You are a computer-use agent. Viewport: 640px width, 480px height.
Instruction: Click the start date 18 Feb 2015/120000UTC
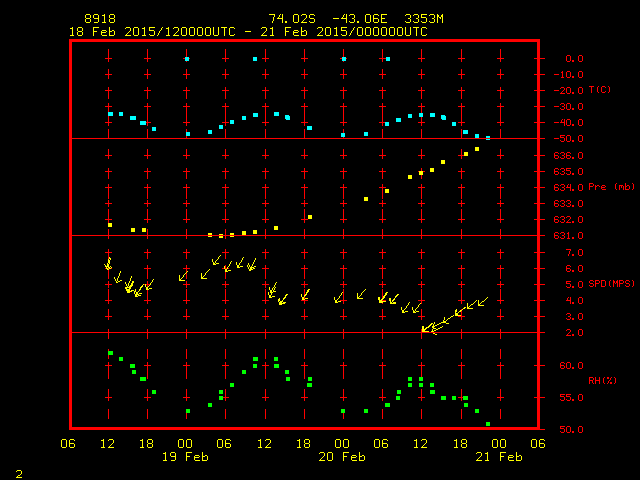click(x=152, y=32)
